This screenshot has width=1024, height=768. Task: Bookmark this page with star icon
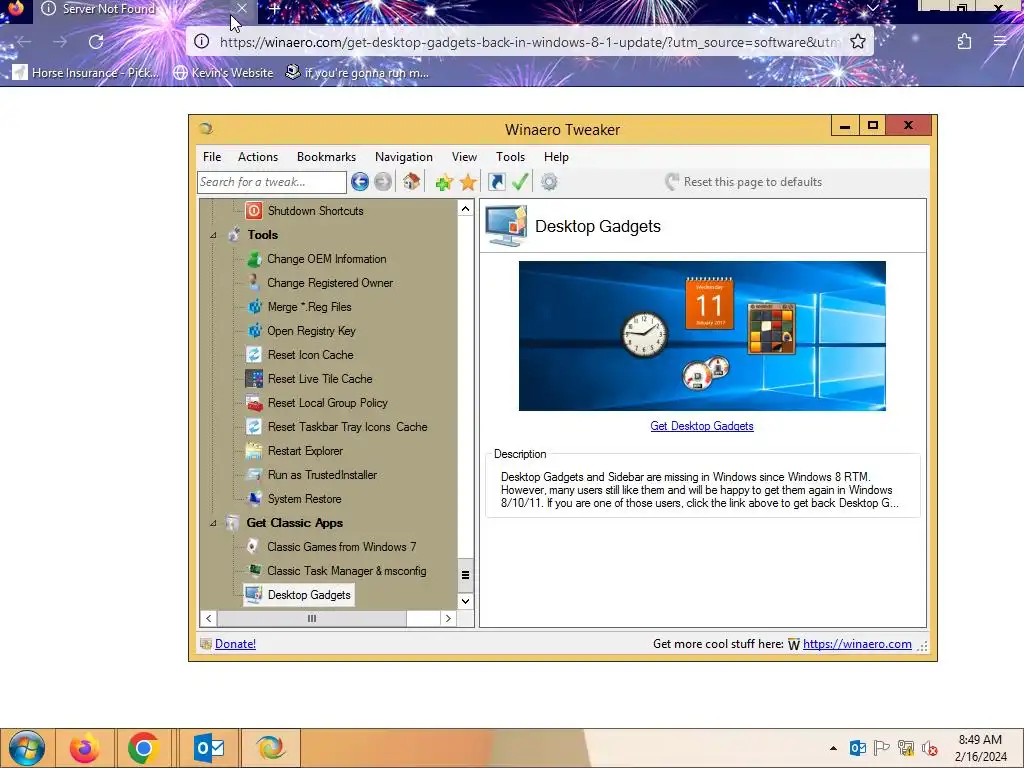[858, 42]
